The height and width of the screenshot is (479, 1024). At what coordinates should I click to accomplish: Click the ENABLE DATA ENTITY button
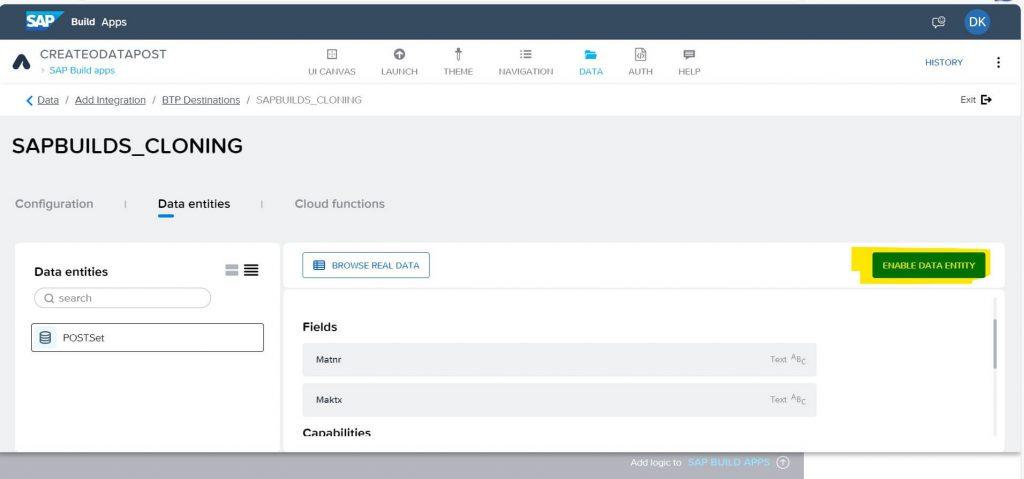click(x=928, y=265)
